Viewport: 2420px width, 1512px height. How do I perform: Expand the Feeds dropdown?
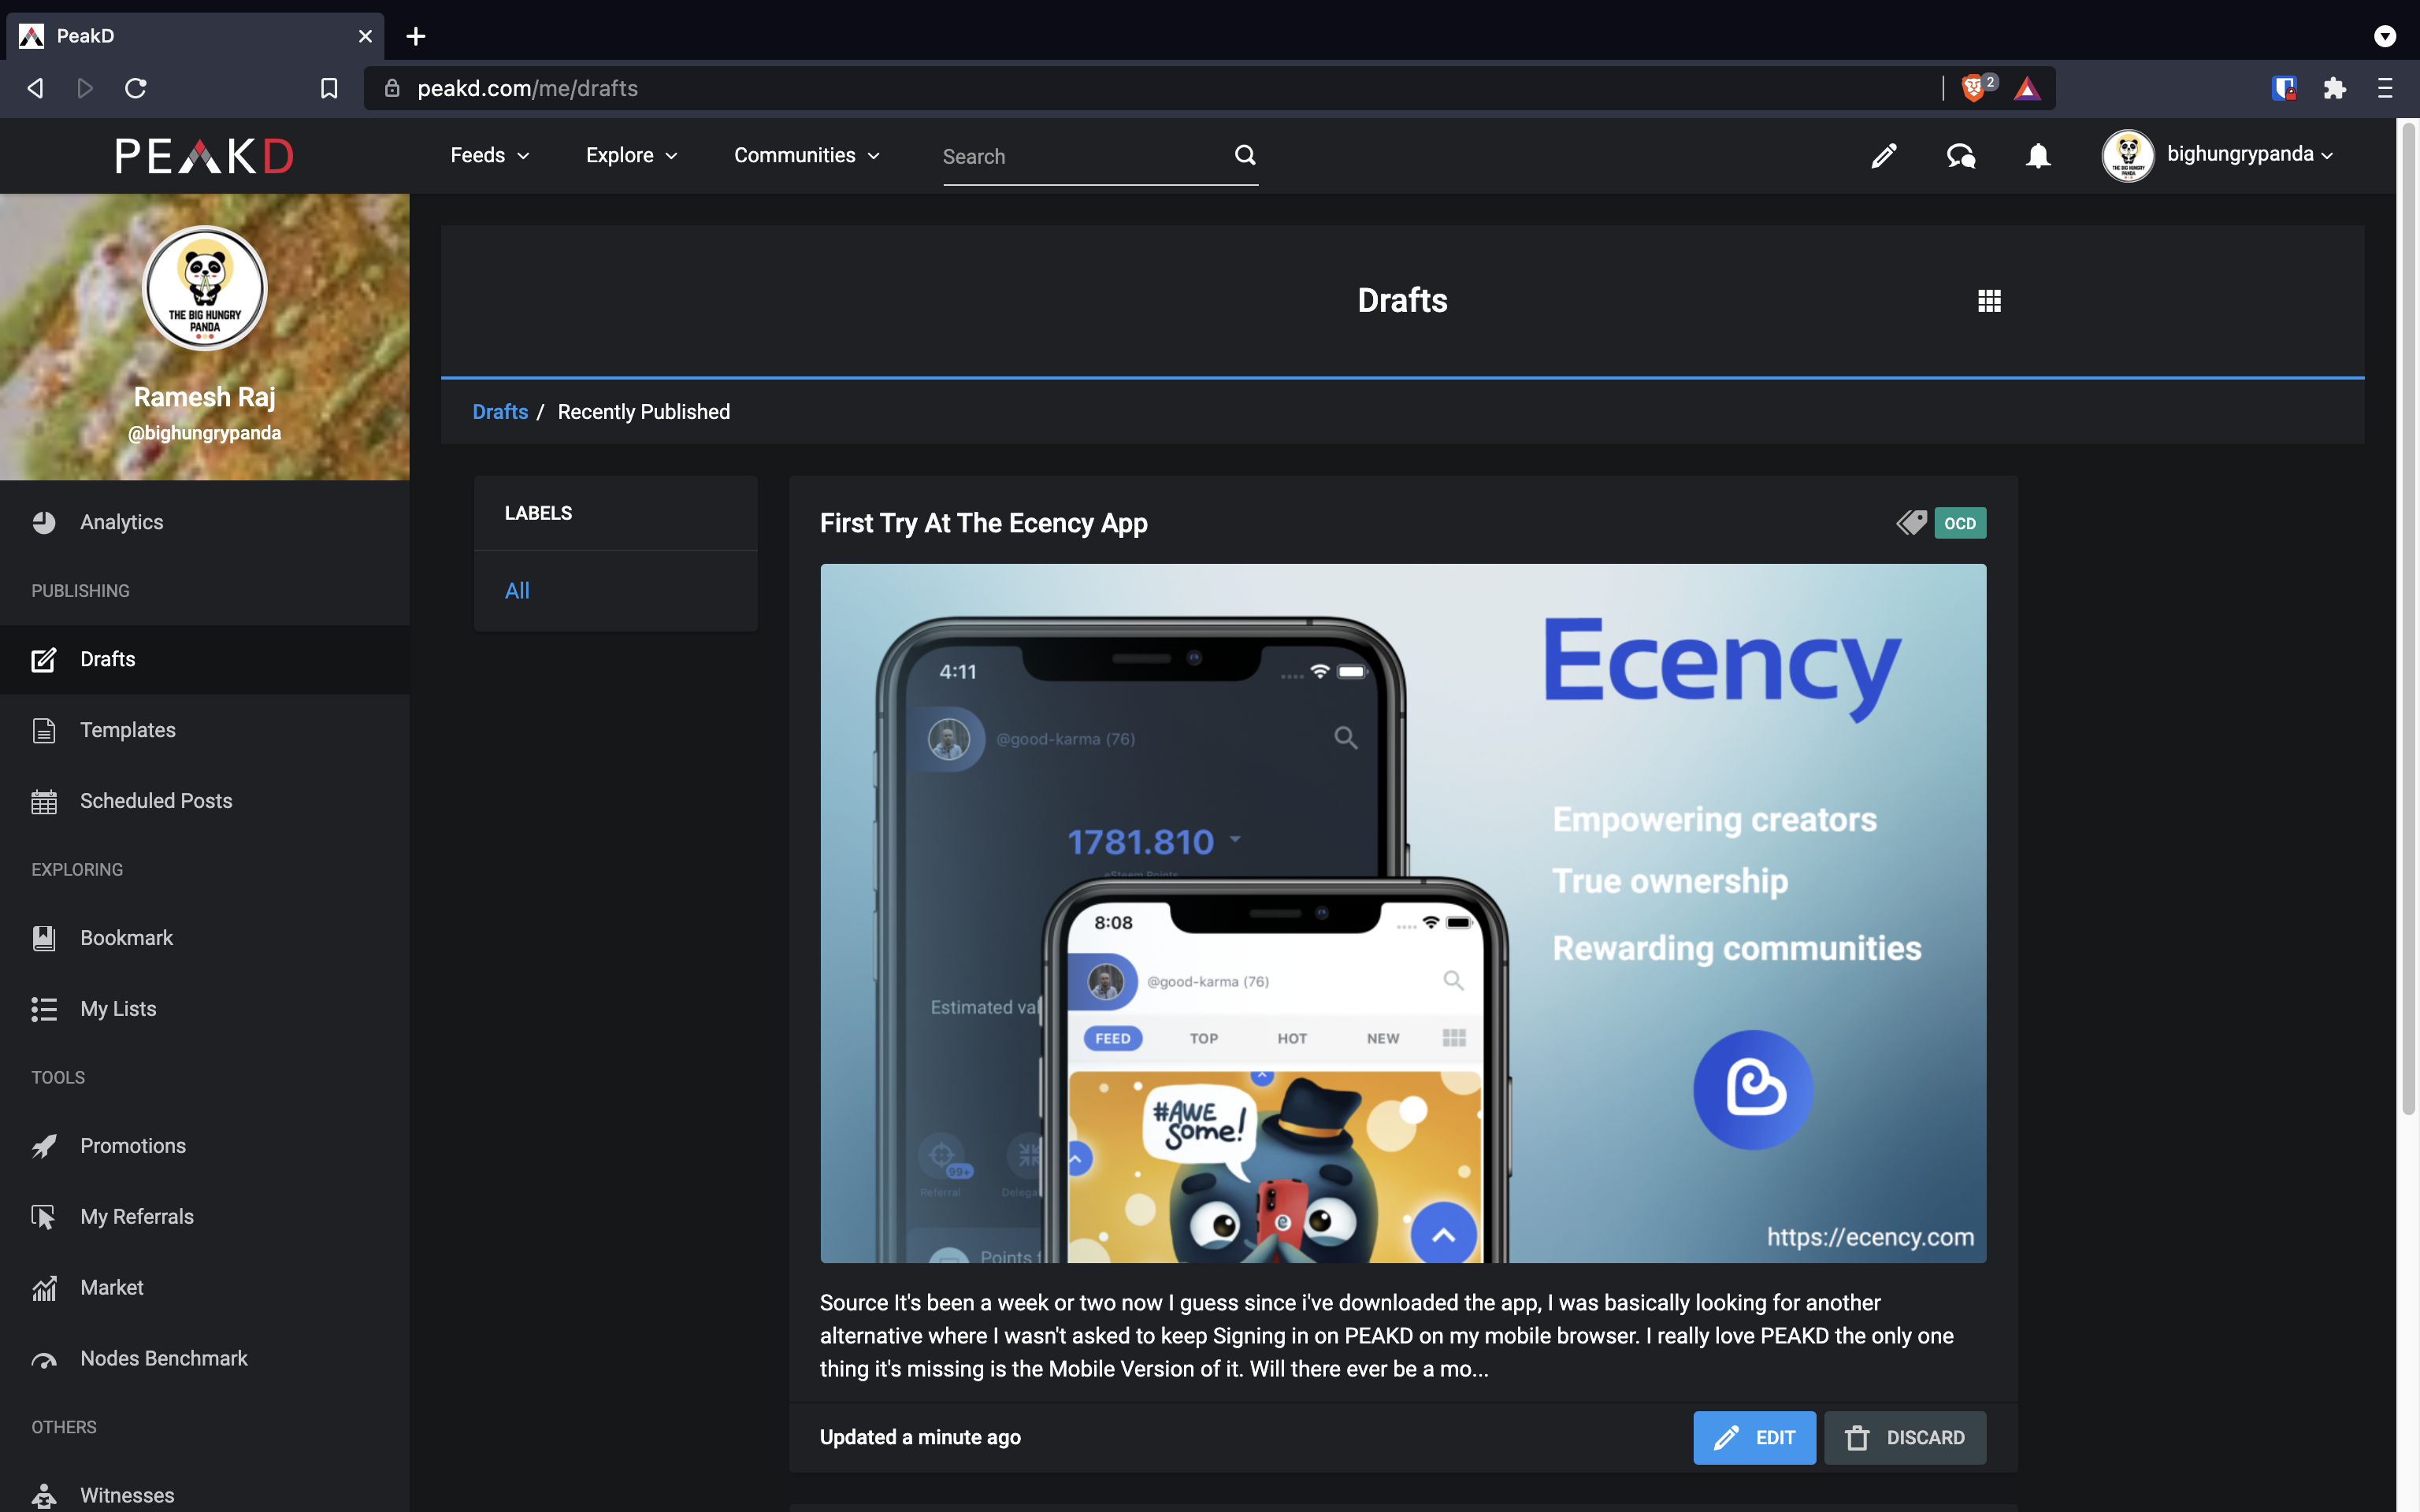490,155
